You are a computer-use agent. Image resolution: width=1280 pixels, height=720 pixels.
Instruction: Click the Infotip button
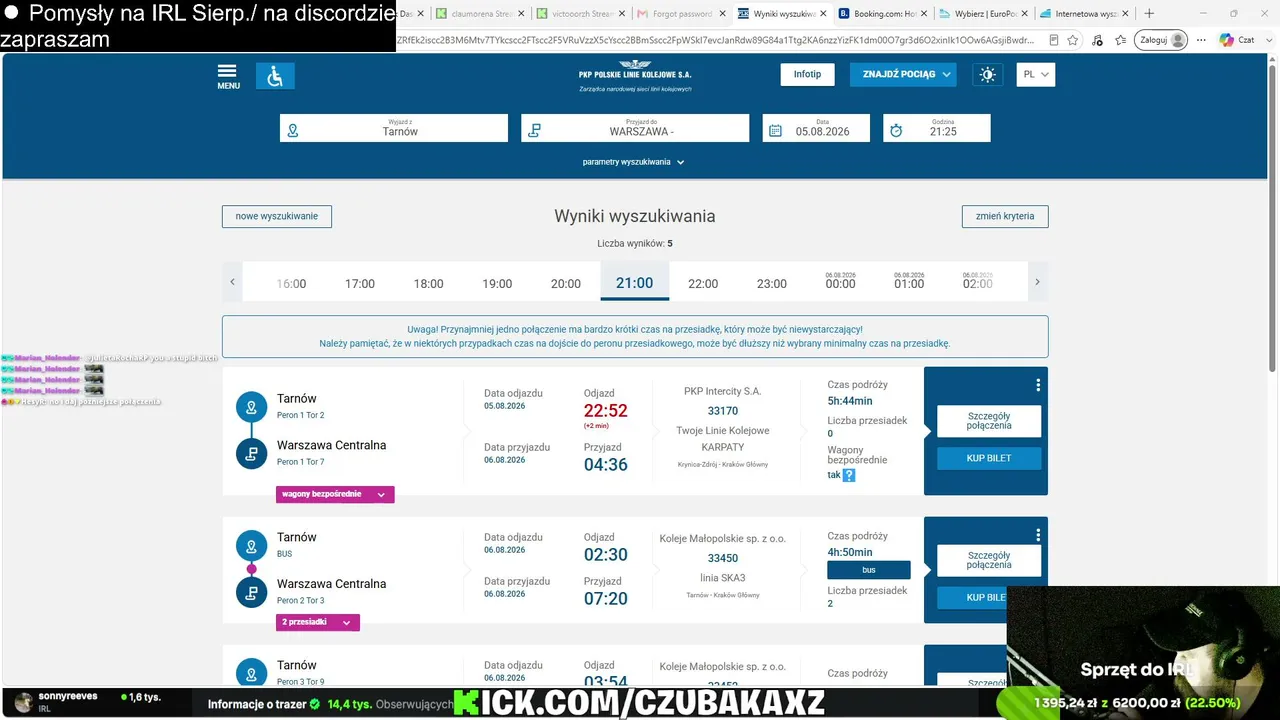[x=807, y=74]
